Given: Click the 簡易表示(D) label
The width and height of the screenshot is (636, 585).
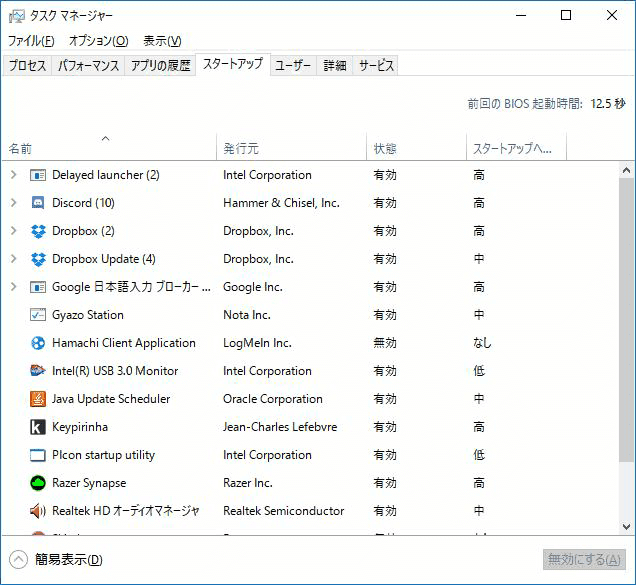Looking at the screenshot, I should pos(69,560).
